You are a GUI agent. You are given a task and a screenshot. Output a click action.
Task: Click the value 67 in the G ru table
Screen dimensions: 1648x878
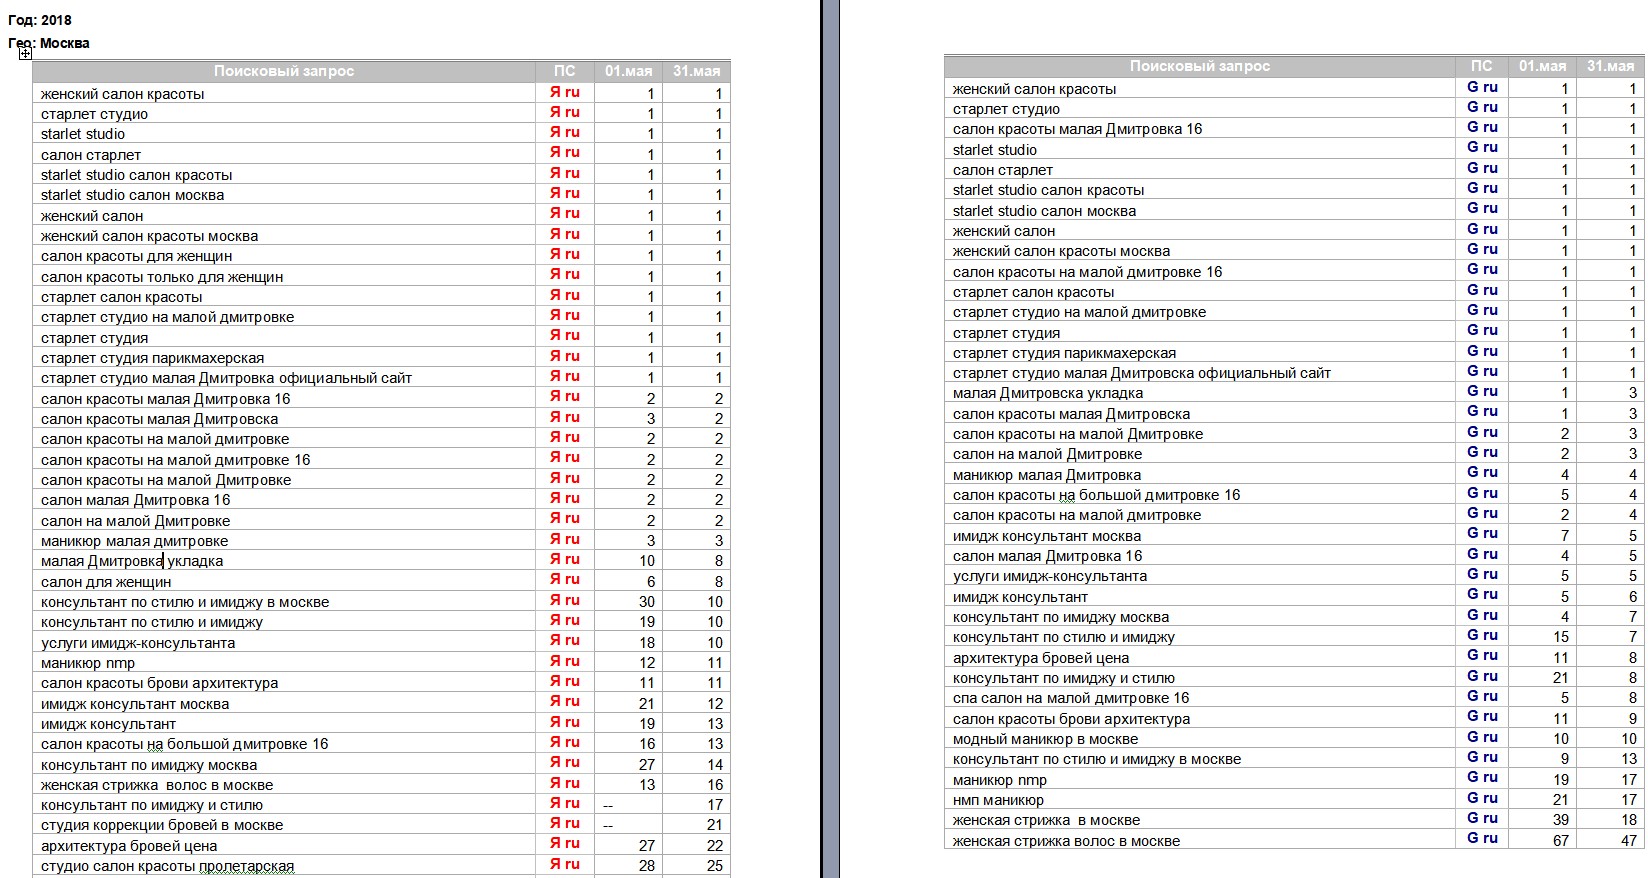pos(1561,841)
